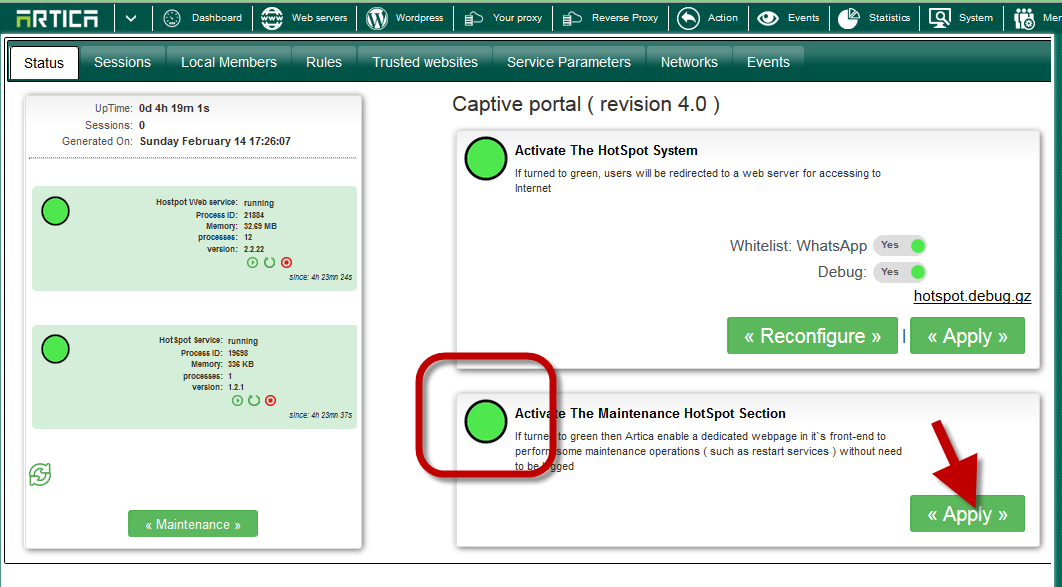The width and height of the screenshot is (1062, 587).
Task: Toggle the Activate The HotSpot System green circle
Action: point(486,158)
